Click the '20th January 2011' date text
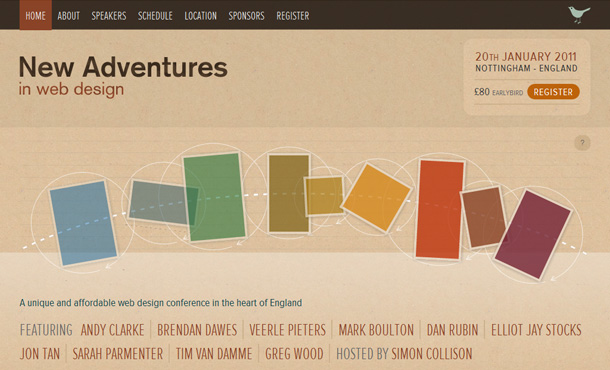Screen dimensions: 610x370 point(526,57)
